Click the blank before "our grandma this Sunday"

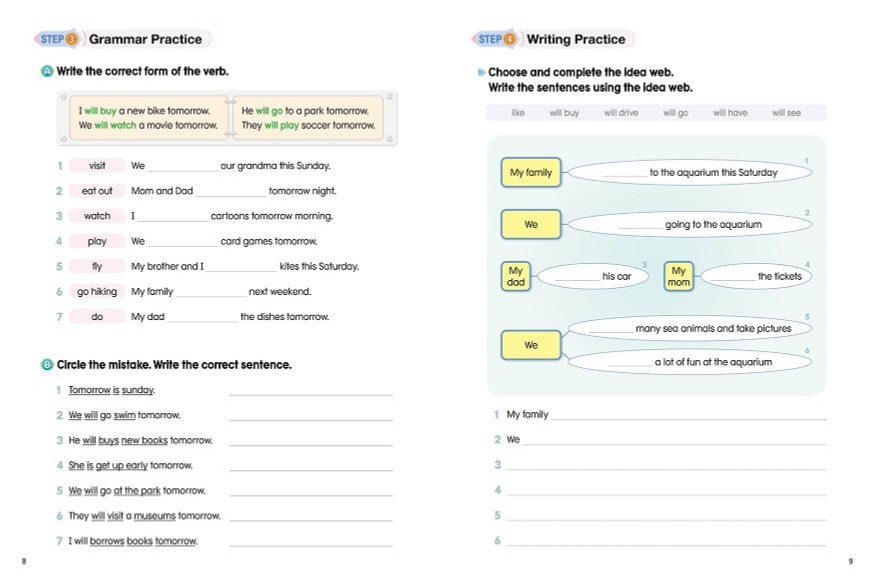click(182, 167)
